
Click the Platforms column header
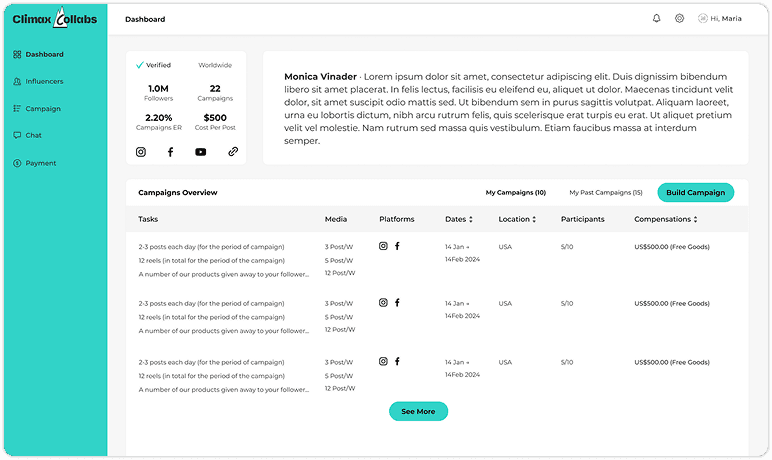[x=397, y=219]
